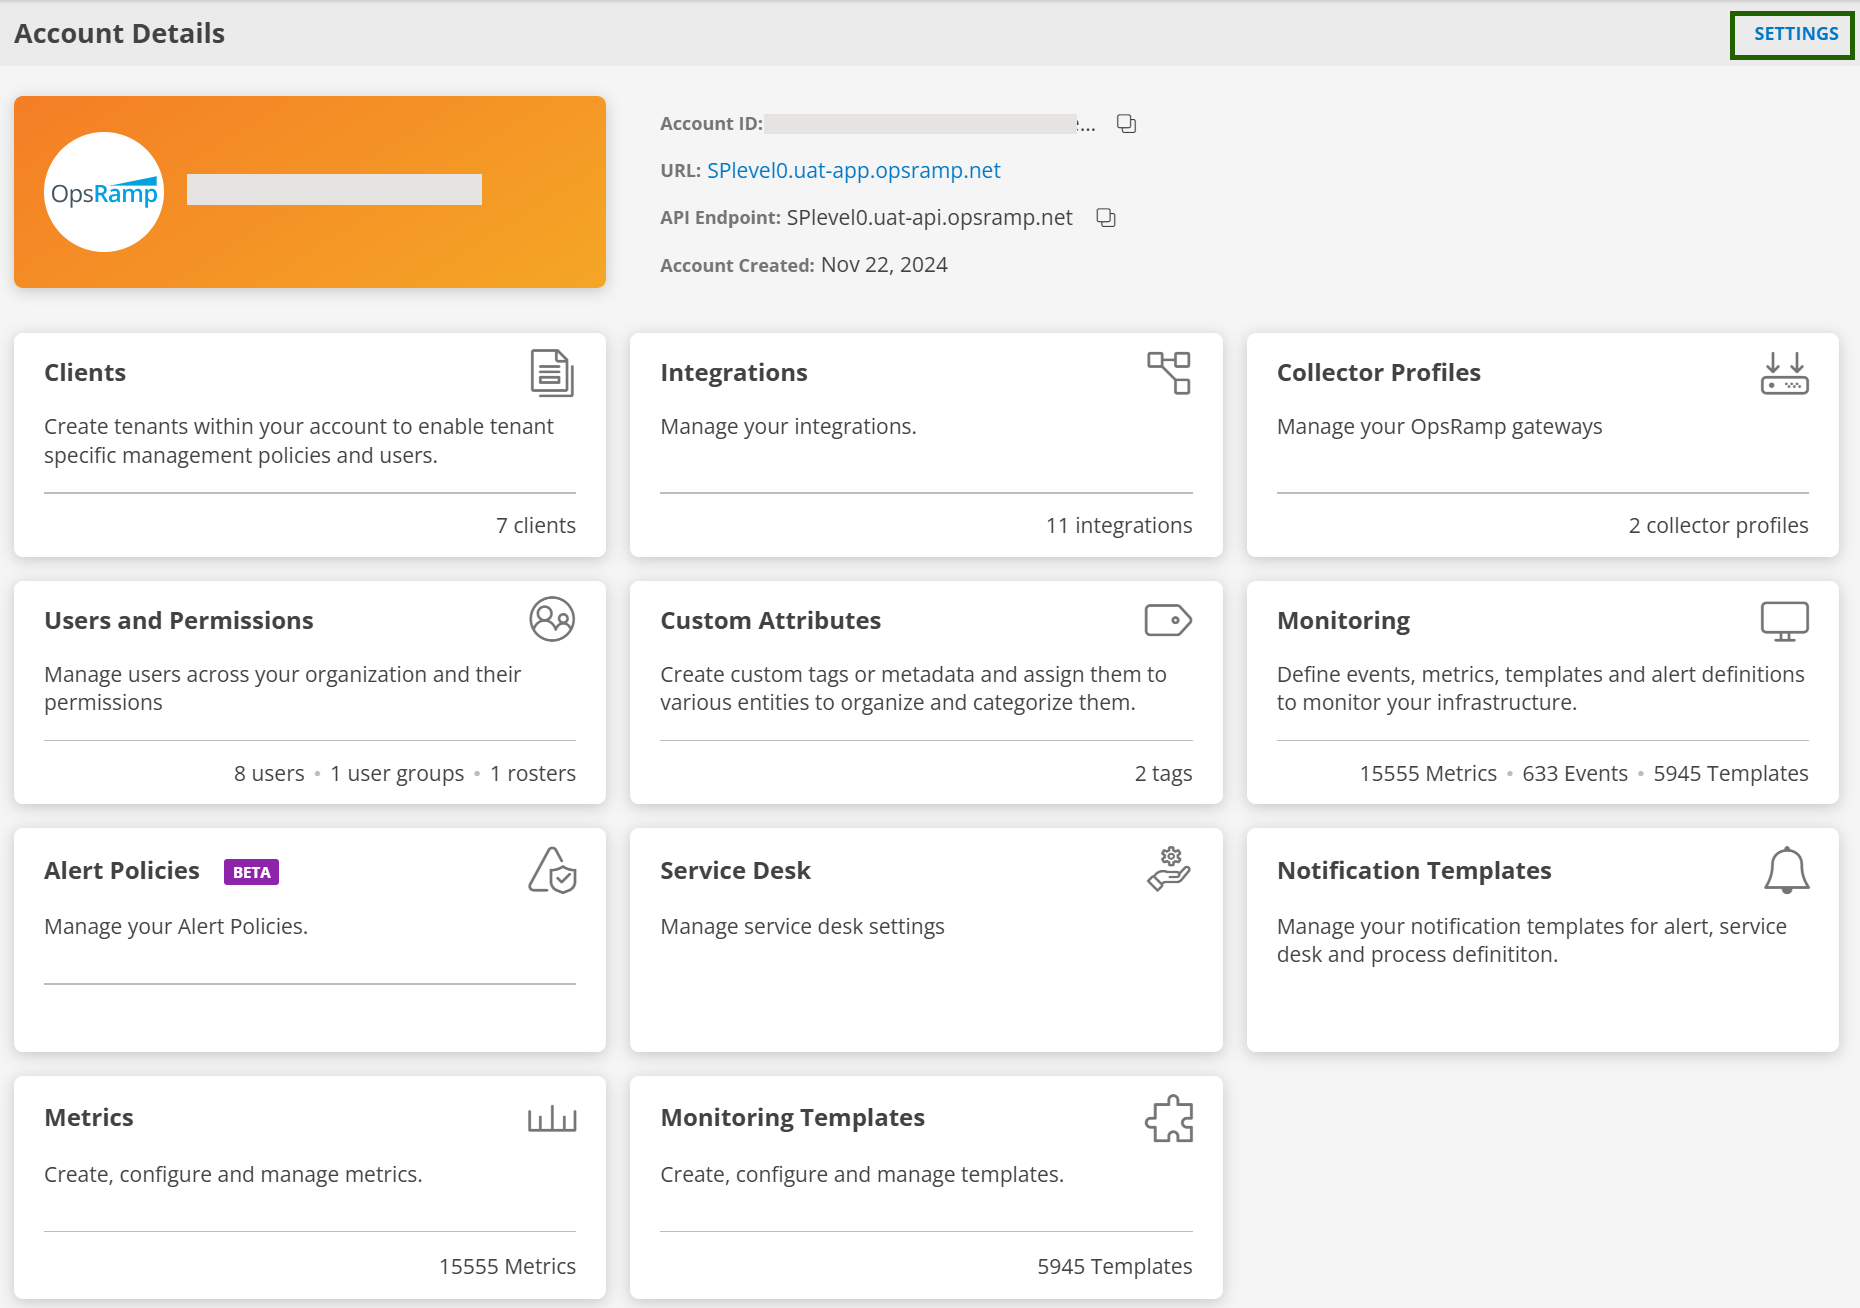Click 'Manage your integrations.' description

click(788, 427)
